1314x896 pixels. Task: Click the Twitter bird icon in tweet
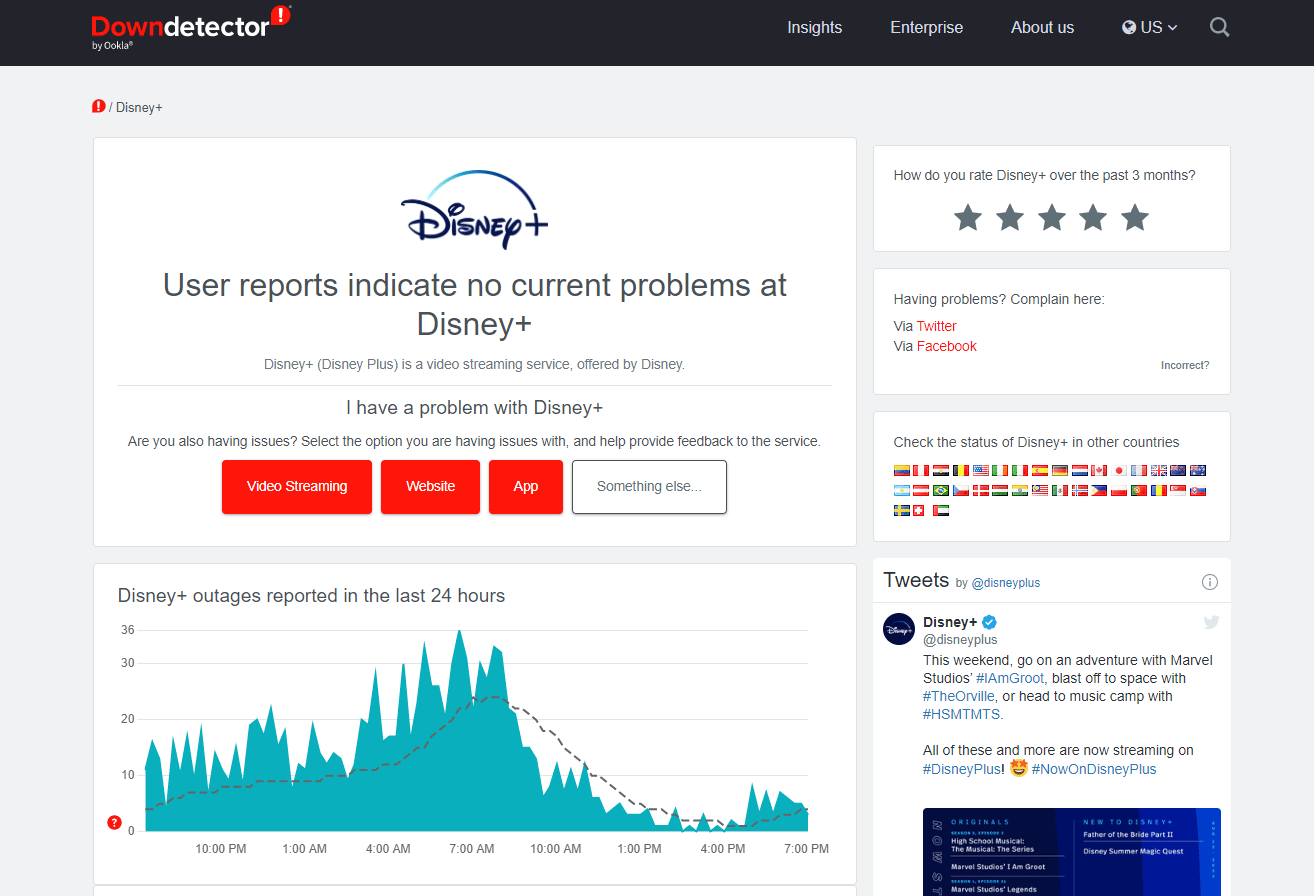(1211, 622)
